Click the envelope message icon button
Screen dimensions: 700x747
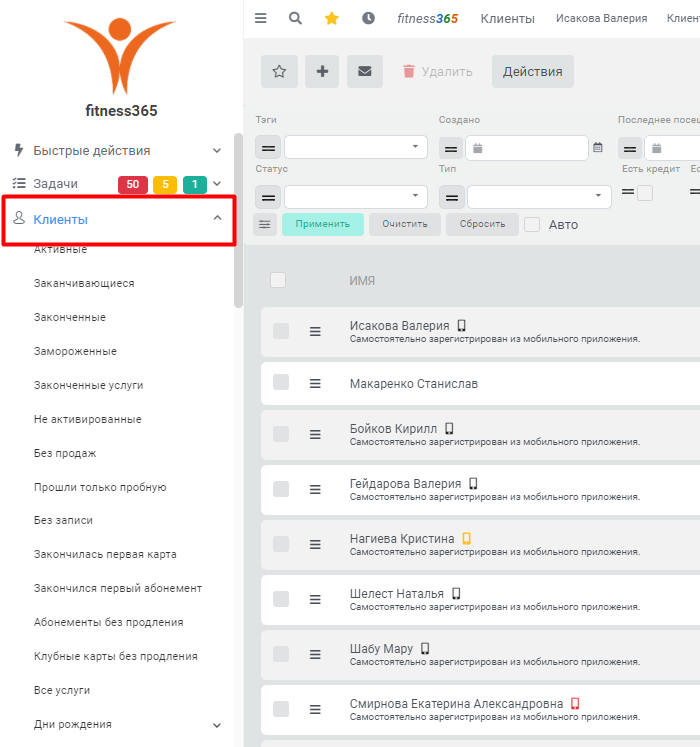365,71
